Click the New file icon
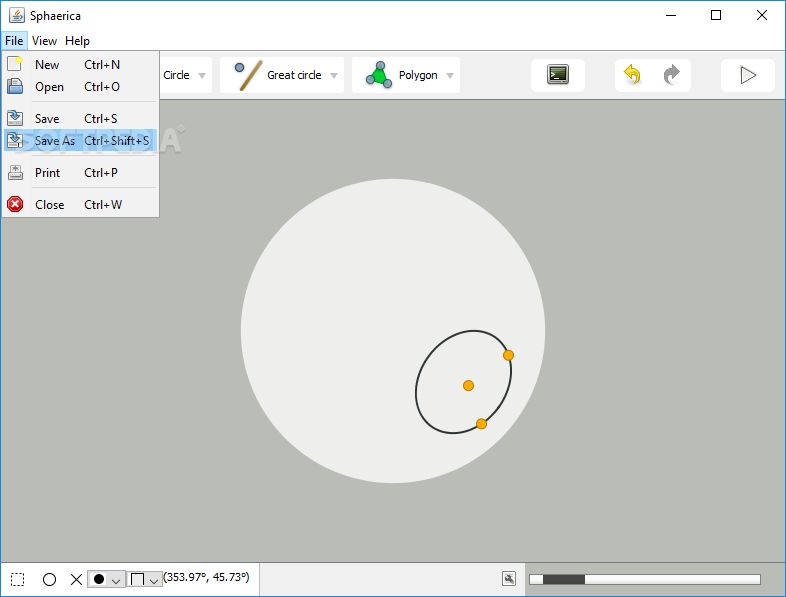Viewport: 786px width, 597px height. point(15,64)
